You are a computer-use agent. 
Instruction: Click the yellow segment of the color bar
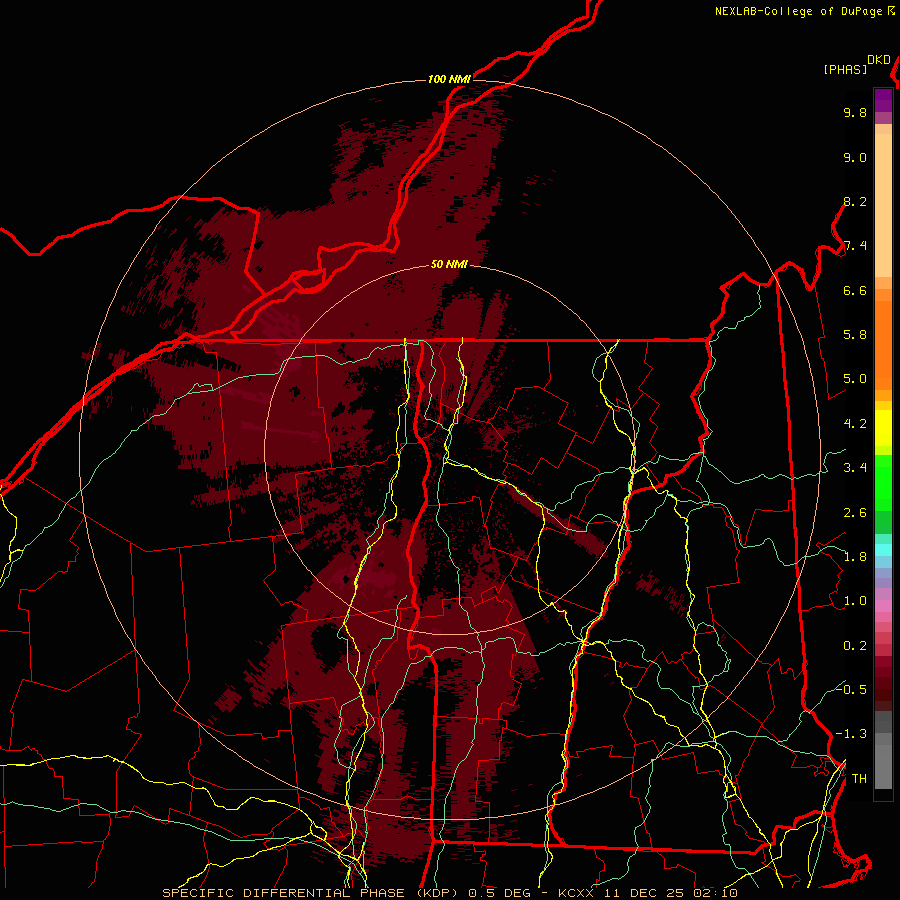[883, 428]
